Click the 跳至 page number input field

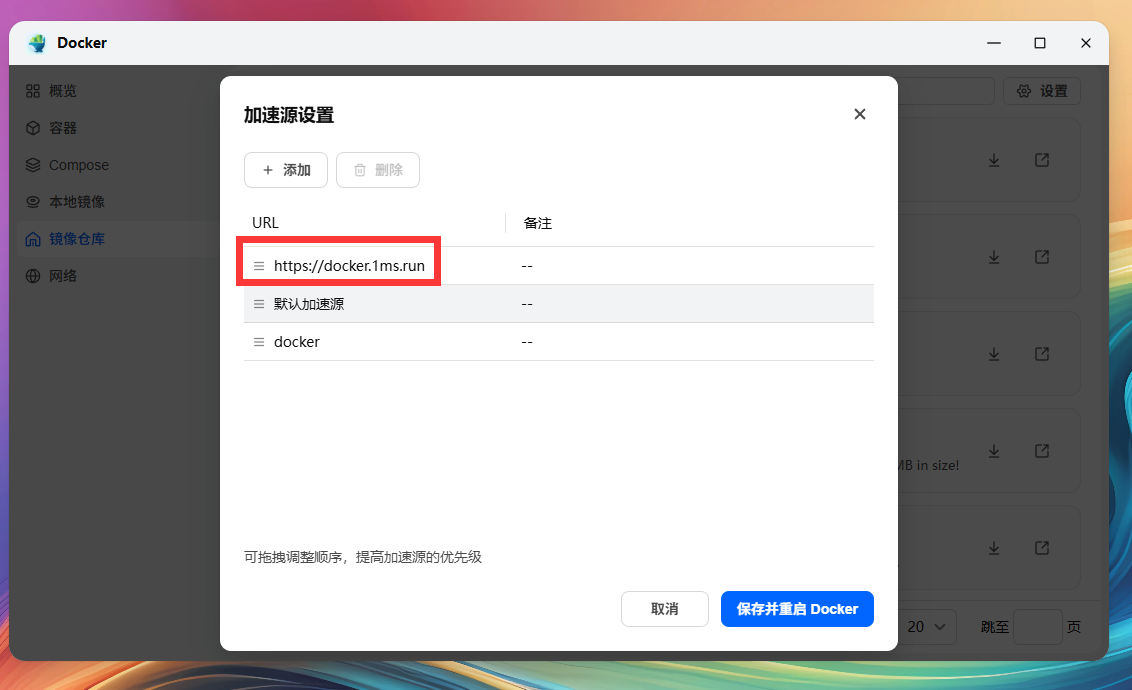[x=1037, y=626]
